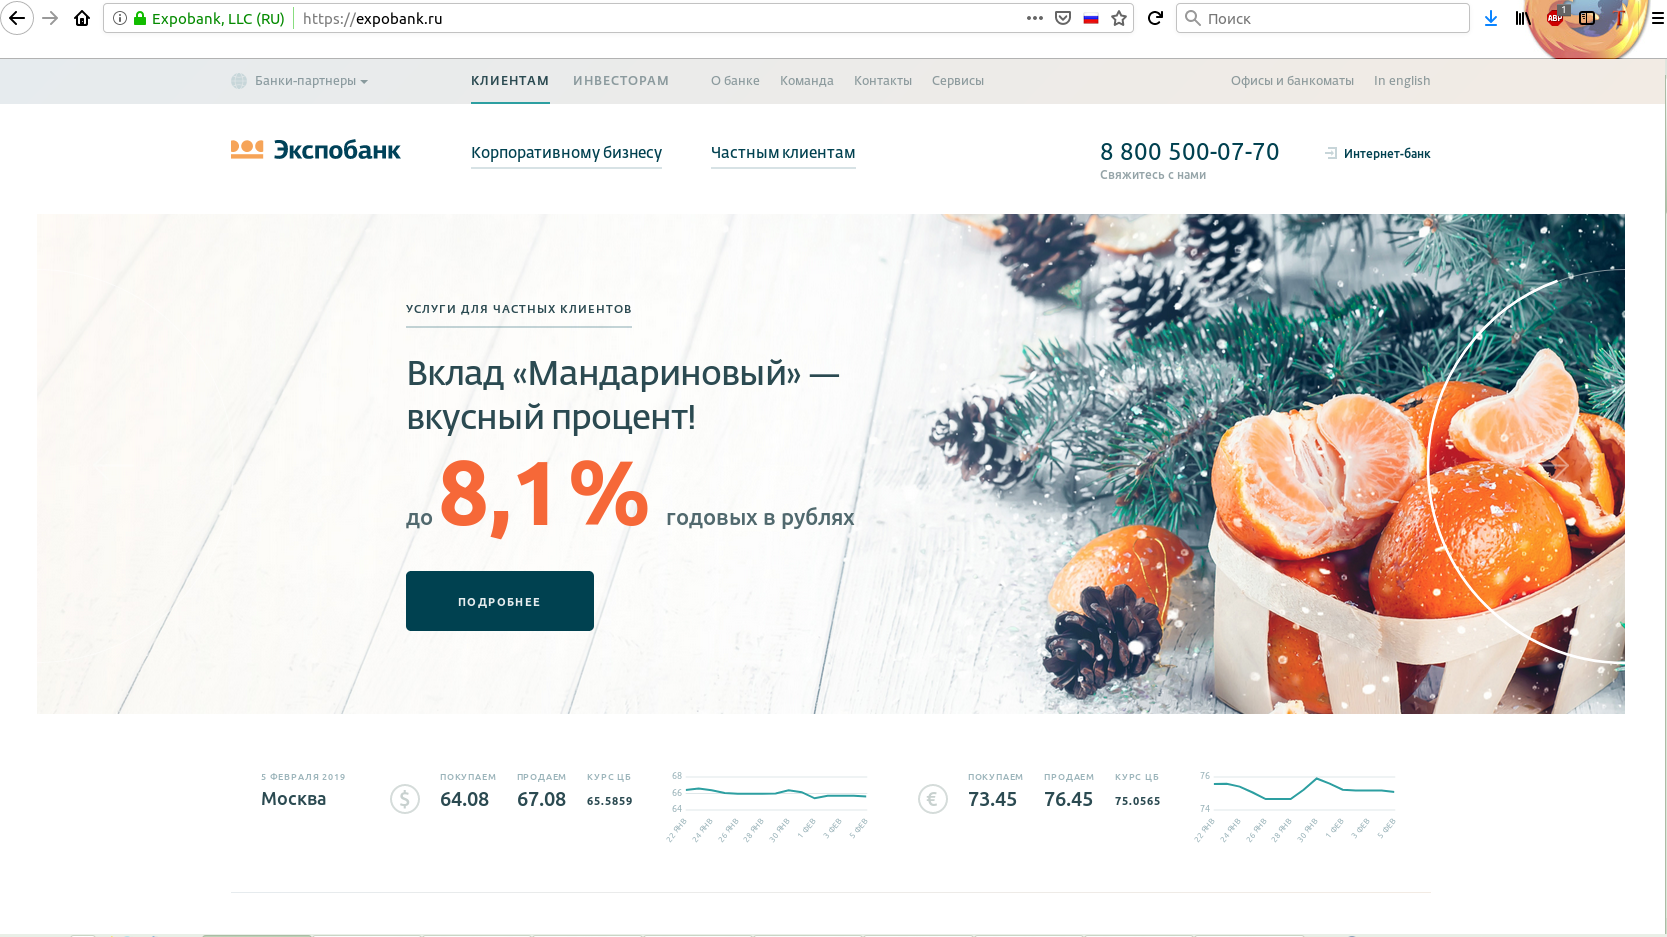Select the euro currency icon
Screen dimensions: 1667x937
point(932,799)
